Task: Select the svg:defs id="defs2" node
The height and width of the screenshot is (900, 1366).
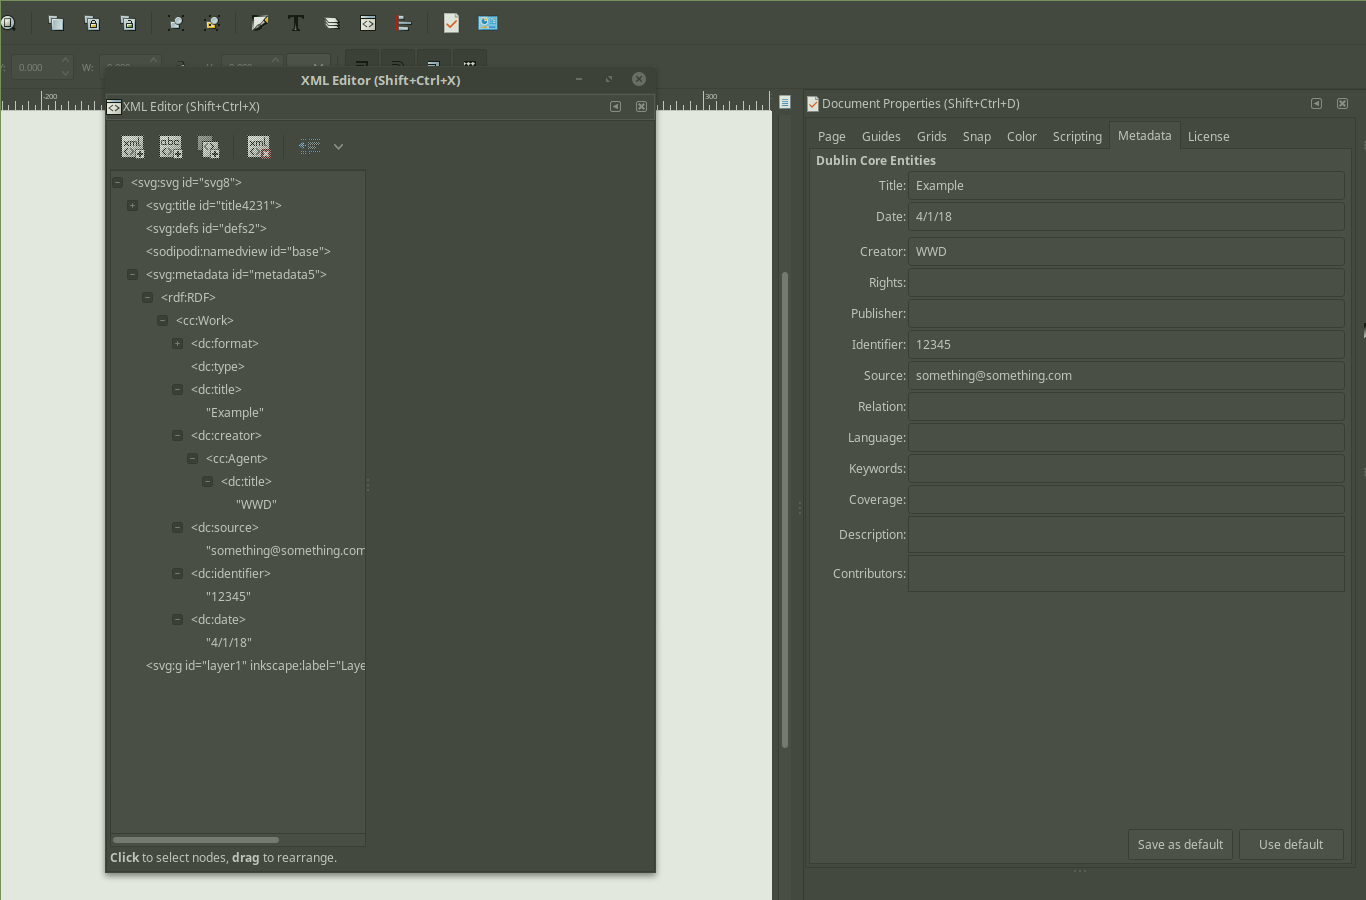Action: tap(206, 228)
